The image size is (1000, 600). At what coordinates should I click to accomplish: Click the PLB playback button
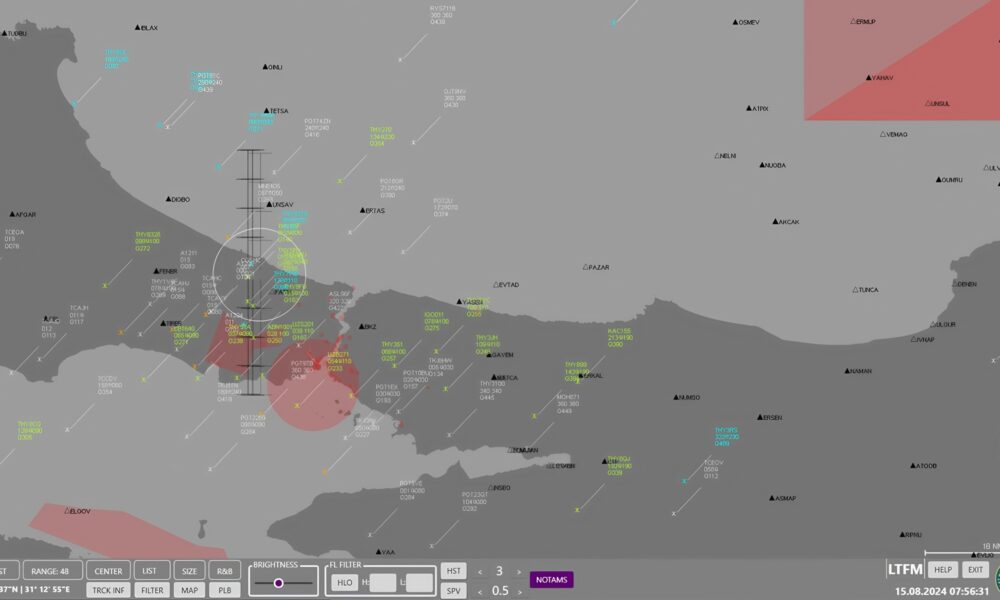(x=223, y=590)
